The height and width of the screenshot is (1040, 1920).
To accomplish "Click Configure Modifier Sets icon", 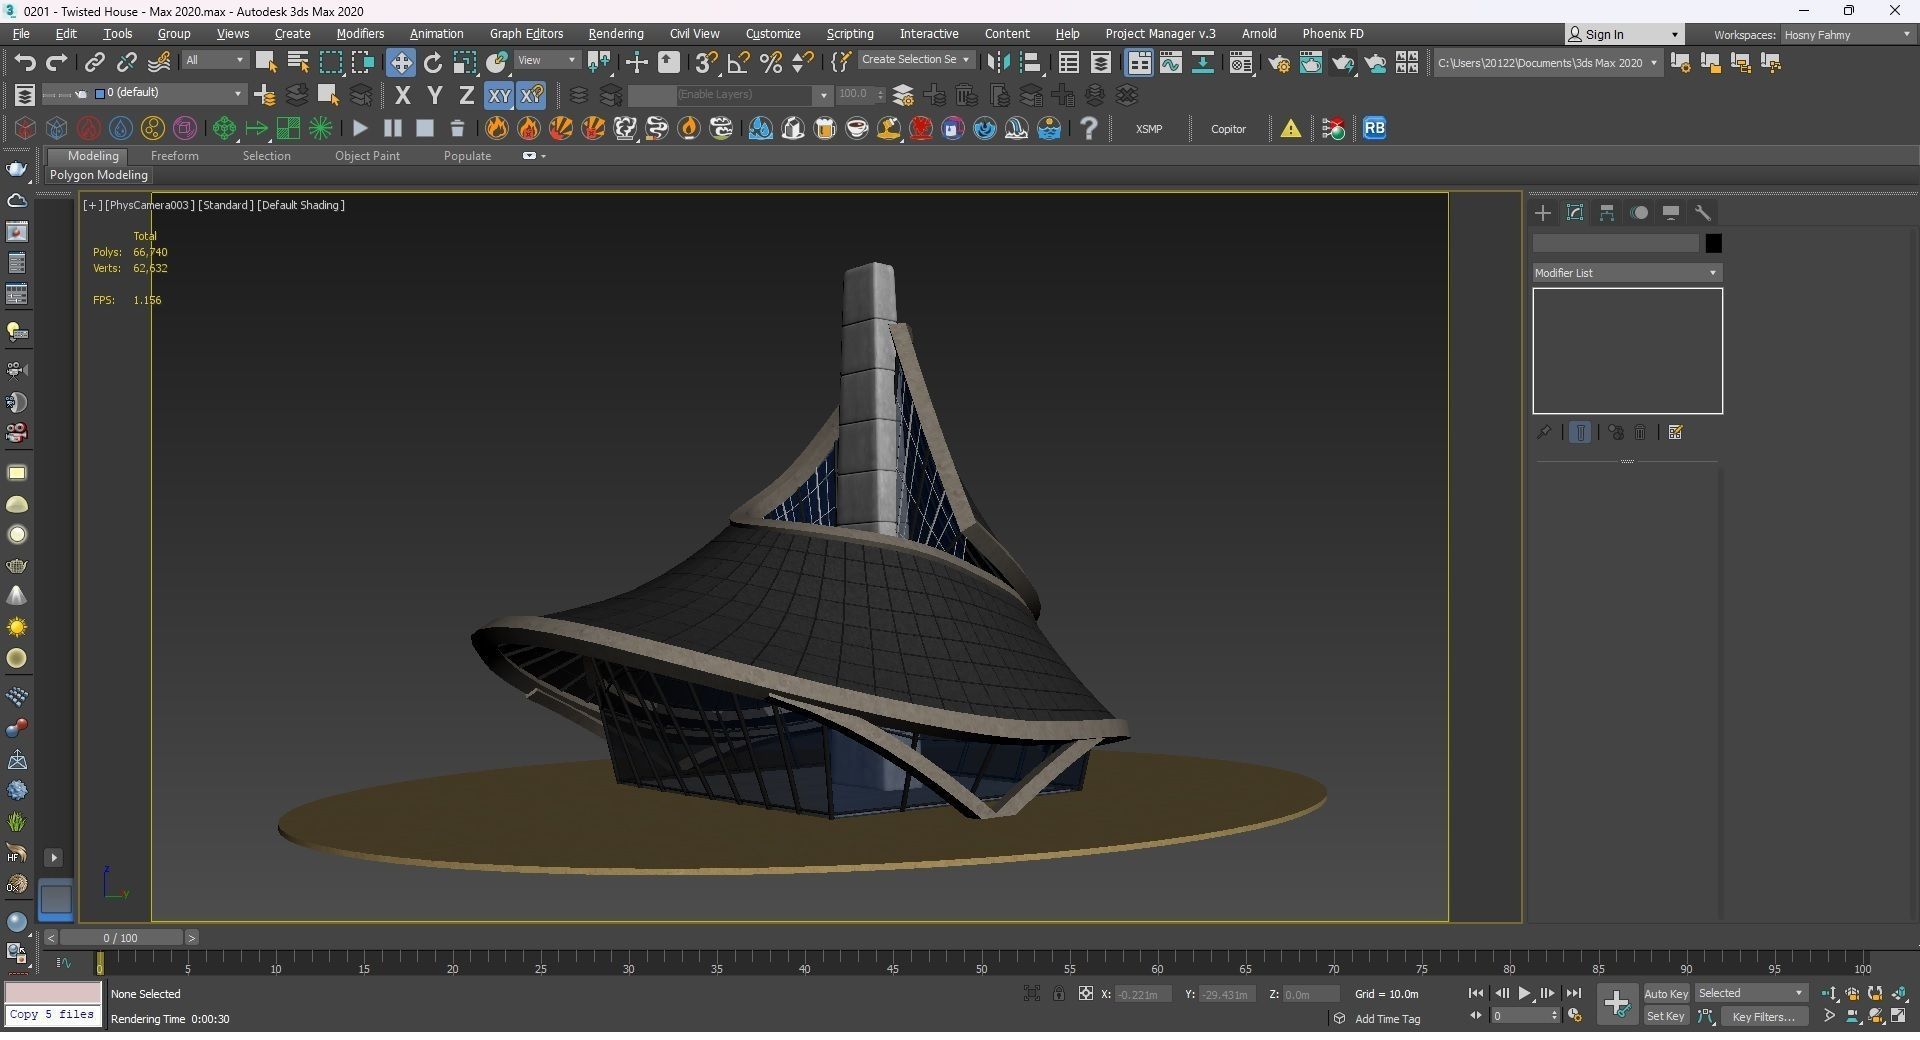I will coord(1676,432).
